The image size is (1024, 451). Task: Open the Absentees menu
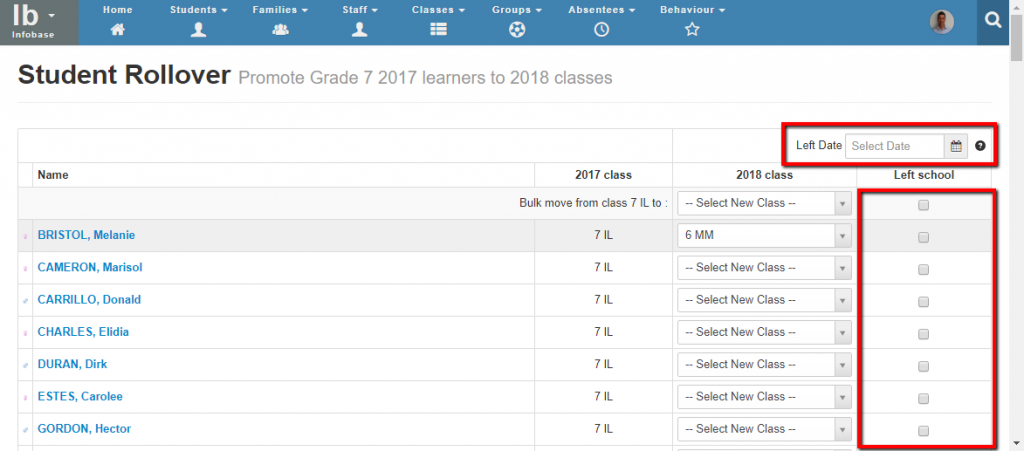point(601,10)
